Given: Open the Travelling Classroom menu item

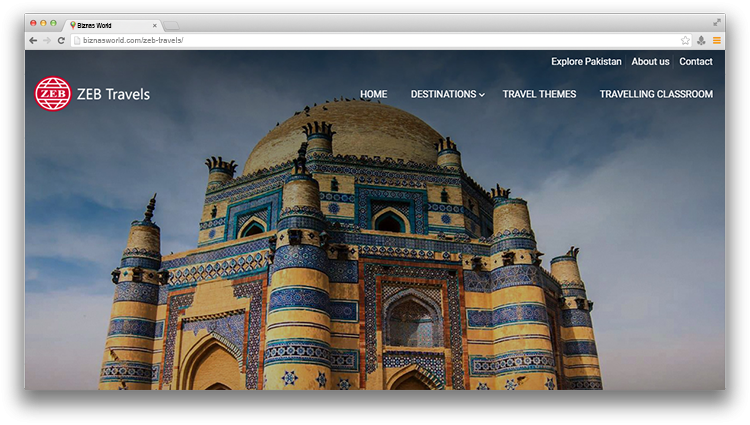Looking at the screenshot, I should [x=656, y=94].
